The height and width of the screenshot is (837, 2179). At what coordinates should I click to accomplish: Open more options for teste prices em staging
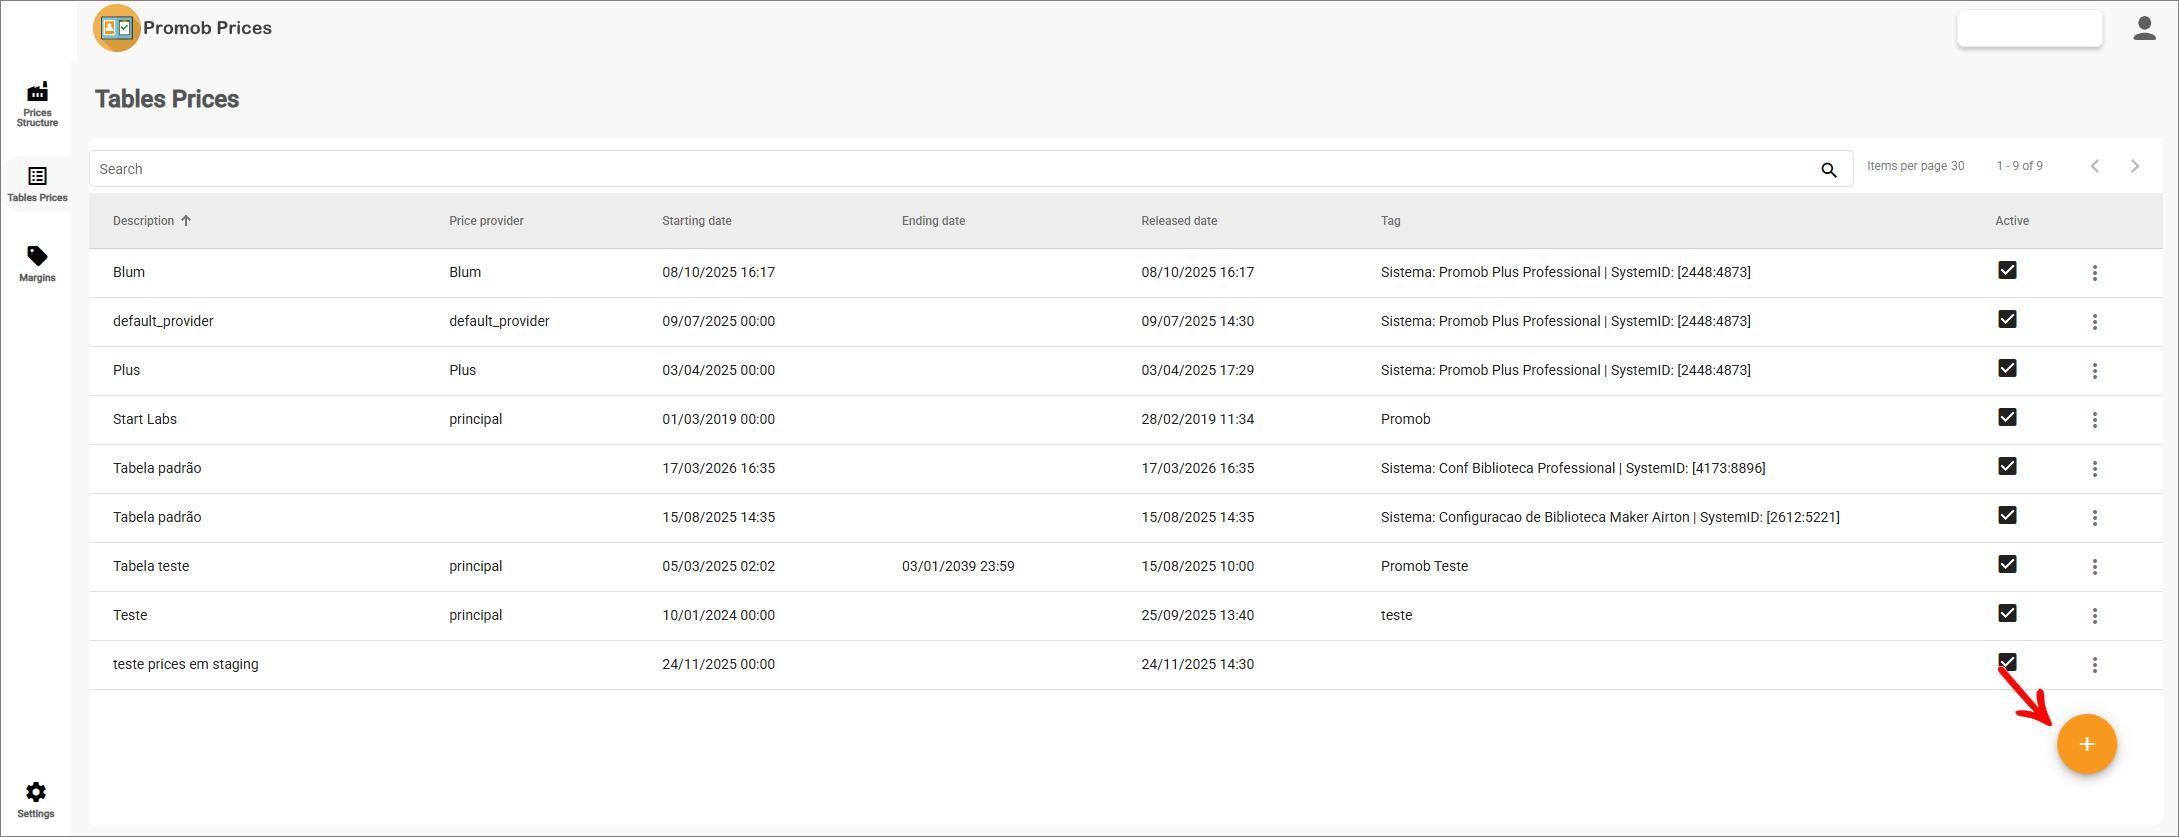click(2095, 665)
